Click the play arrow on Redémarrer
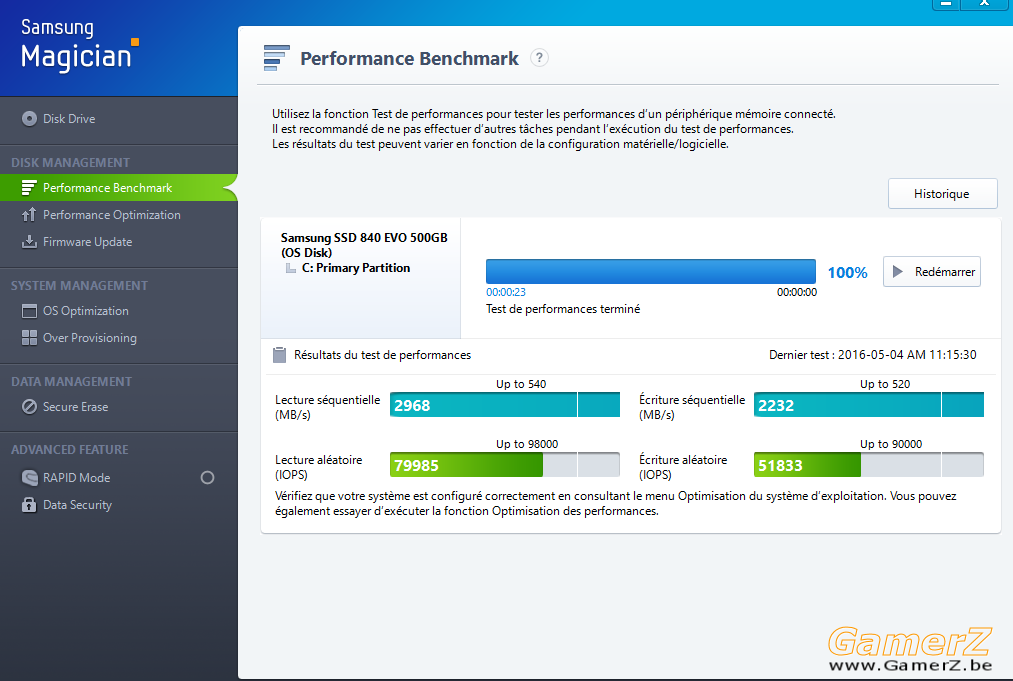The height and width of the screenshot is (681, 1013). point(897,272)
